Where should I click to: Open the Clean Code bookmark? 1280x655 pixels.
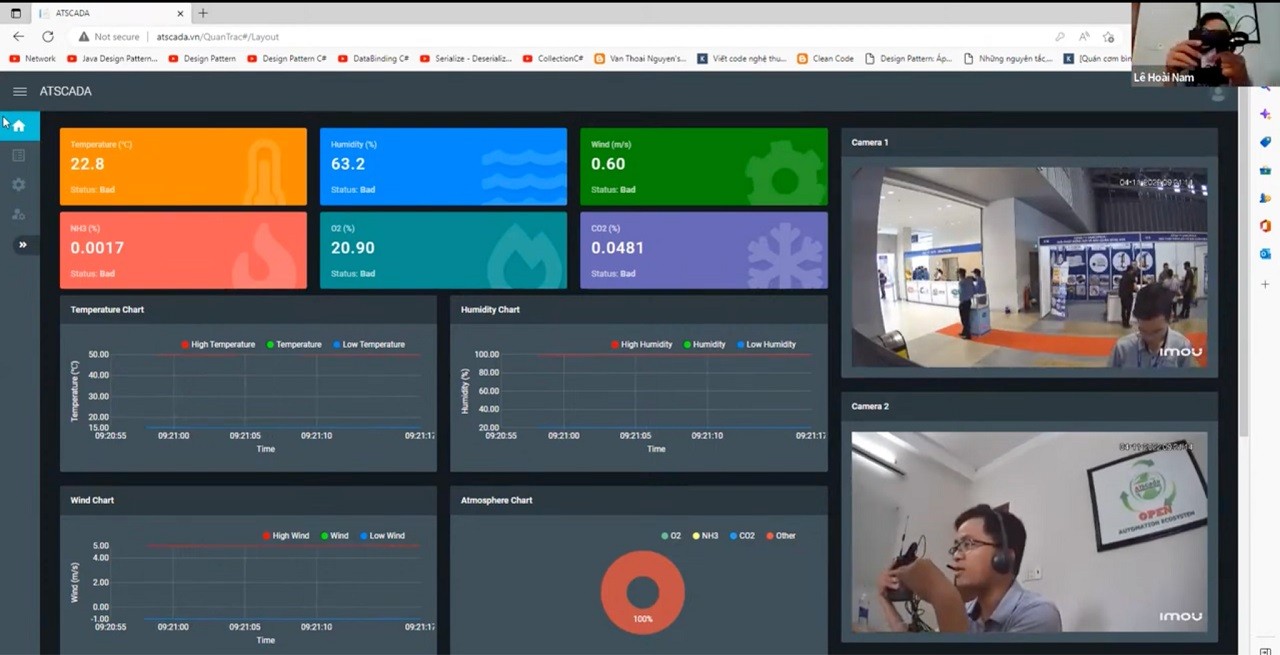[826, 59]
